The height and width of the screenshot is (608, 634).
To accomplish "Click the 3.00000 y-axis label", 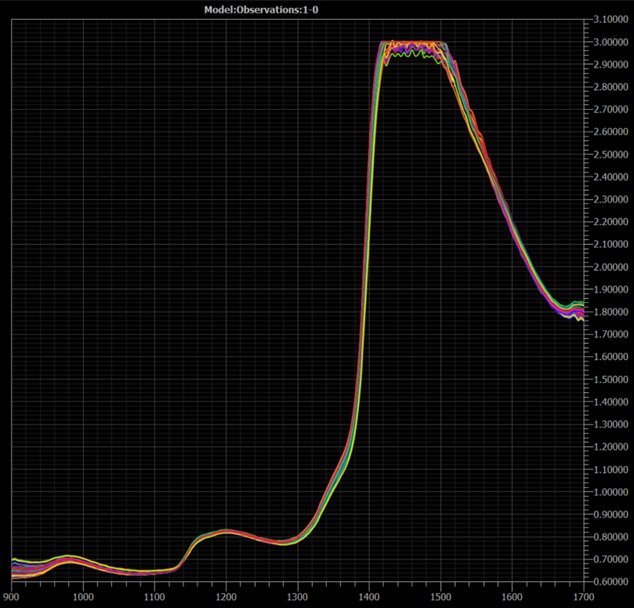I will tap(610, 42).
